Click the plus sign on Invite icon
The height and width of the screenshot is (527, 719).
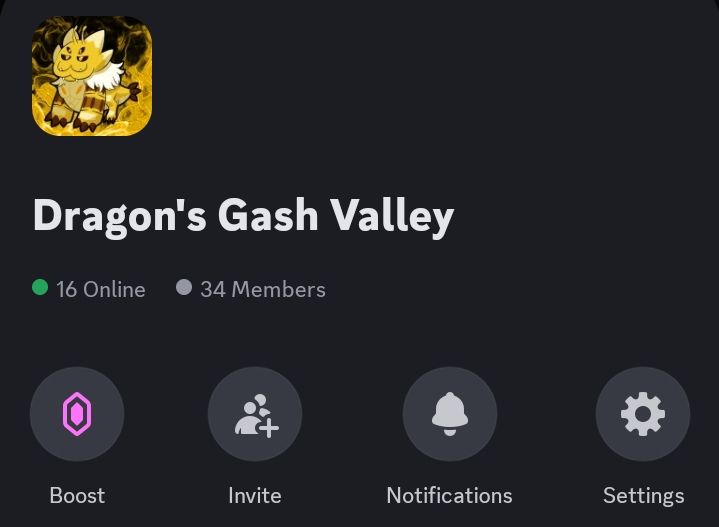point(269,428)
